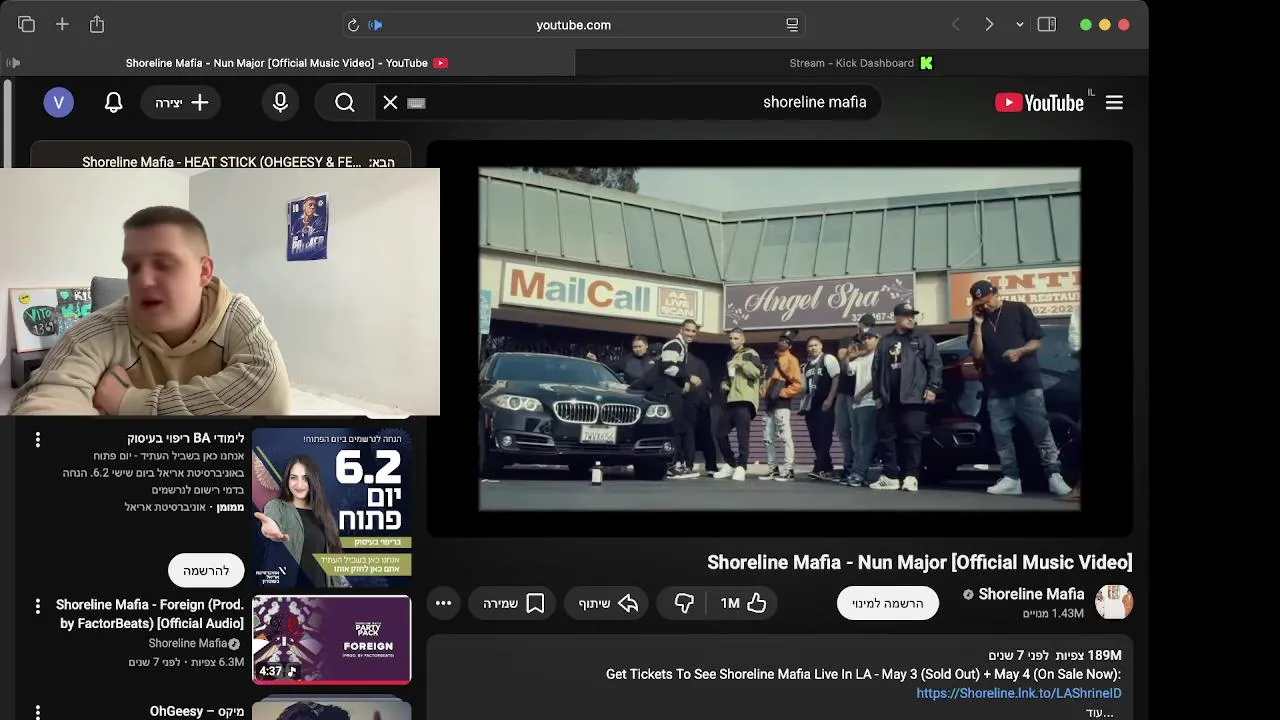Click the pinned tab speaker icon
Image resolution: width=1280 pixels, height=720 pixels.
13,63
